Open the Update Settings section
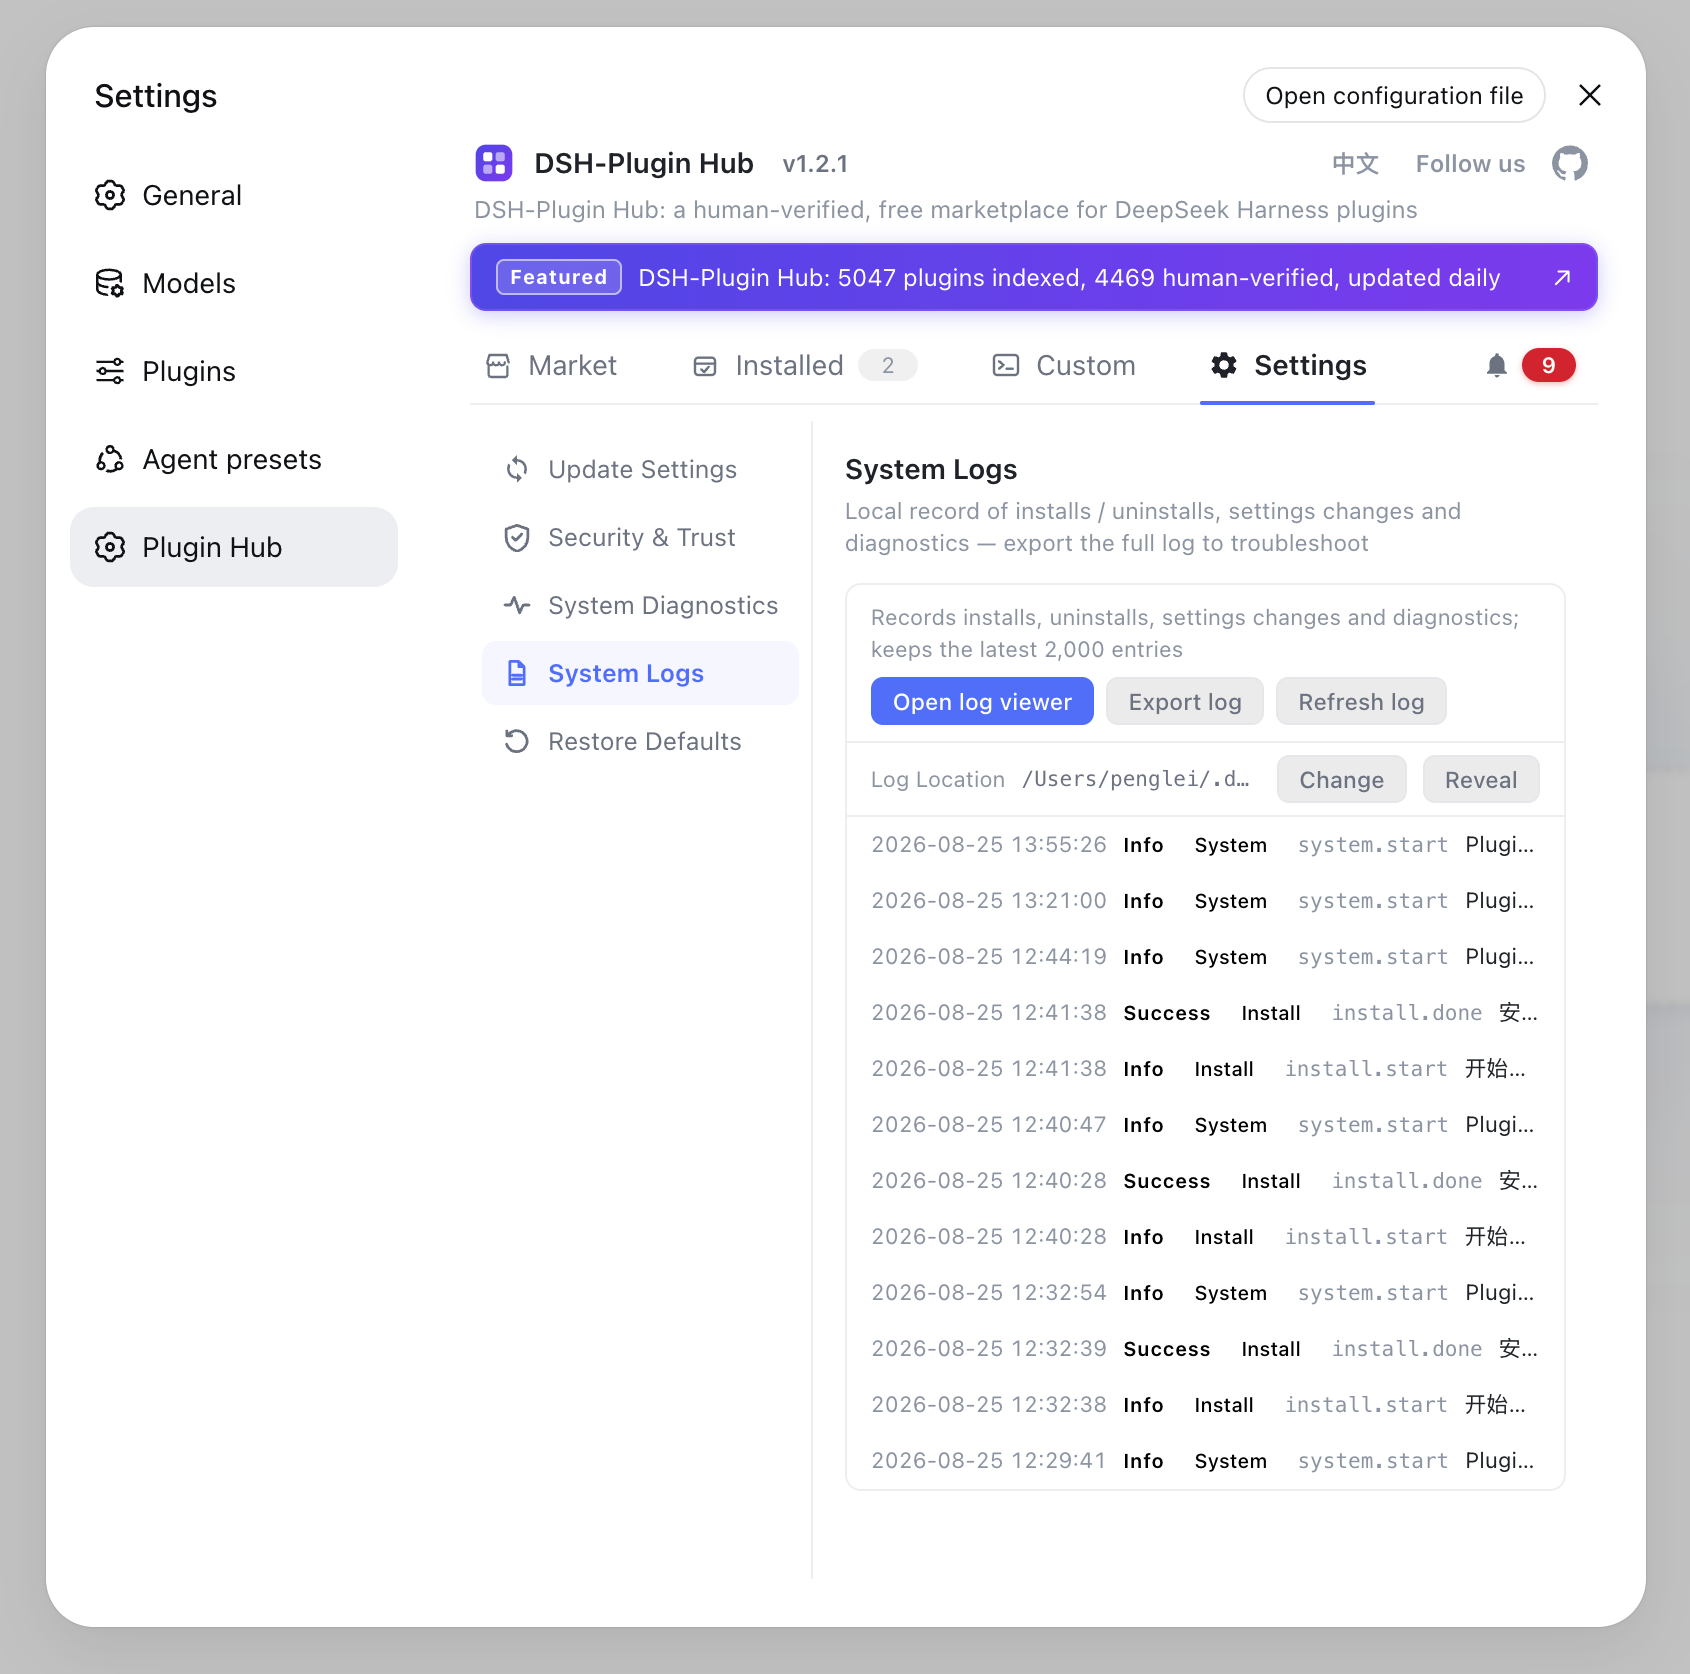Image resolution: width=1690 pixels, height=1674 pixels. point(640,469)
